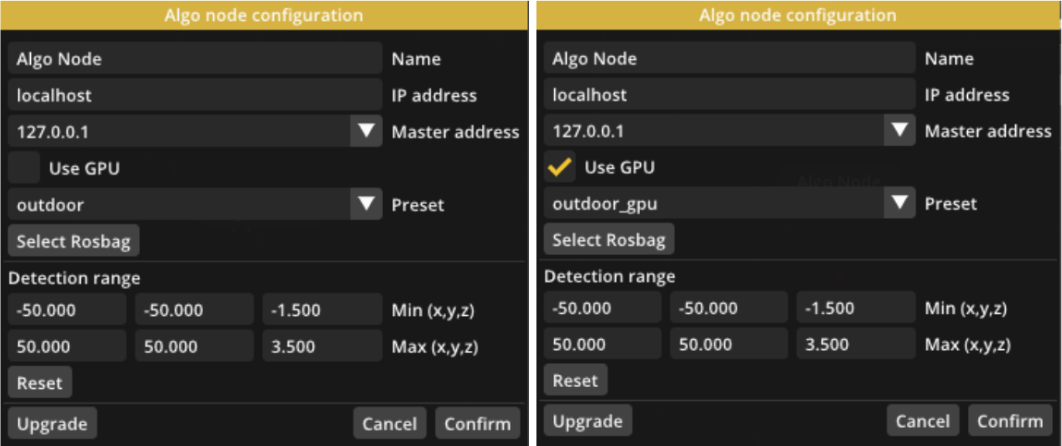Viewport: 1062px width, 446px height.
Task: Uncheck the ticked Use GPU checkbox
Action: tap(560, 166)
